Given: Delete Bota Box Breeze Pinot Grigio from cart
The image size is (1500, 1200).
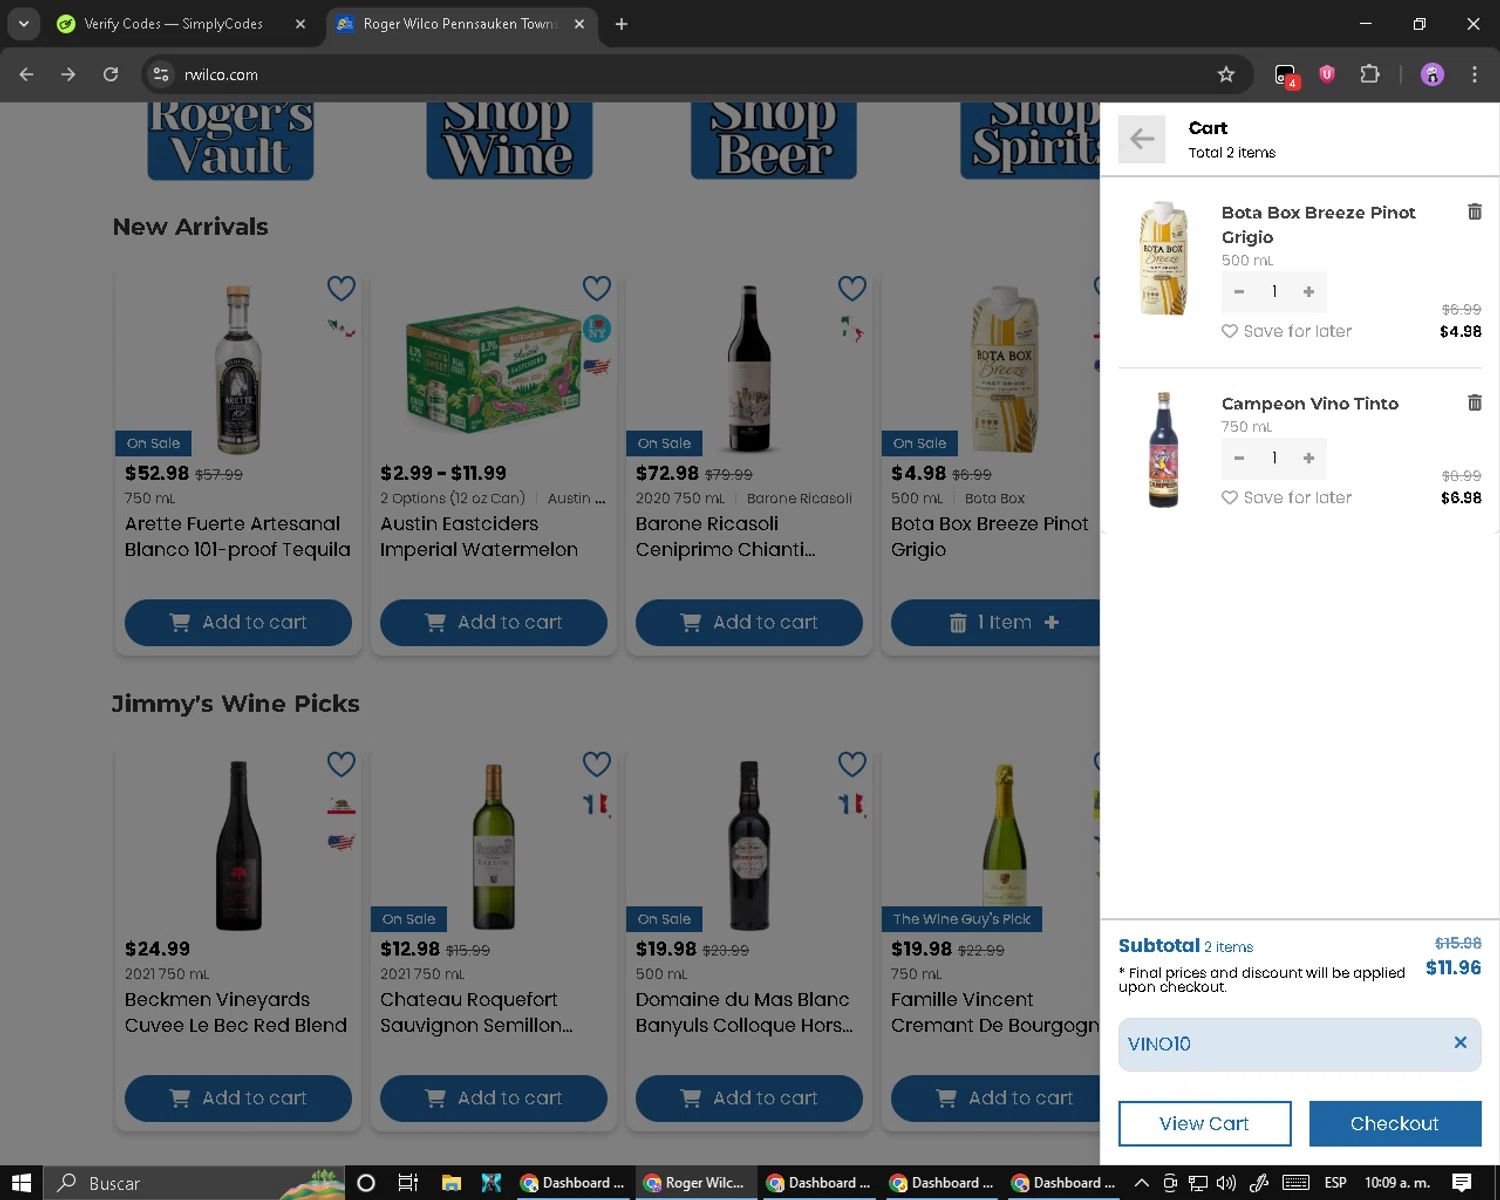Looking at the screenshot, I should (1474, 211).
